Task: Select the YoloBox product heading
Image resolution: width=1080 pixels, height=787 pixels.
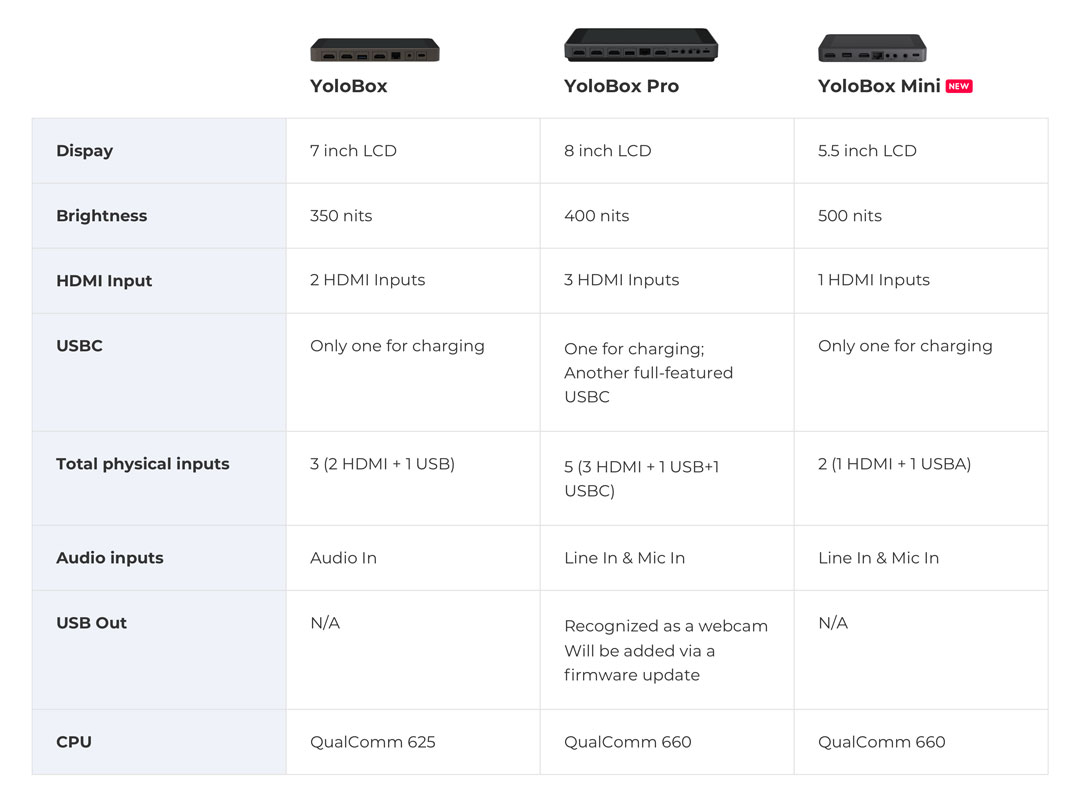Action: 349,86
